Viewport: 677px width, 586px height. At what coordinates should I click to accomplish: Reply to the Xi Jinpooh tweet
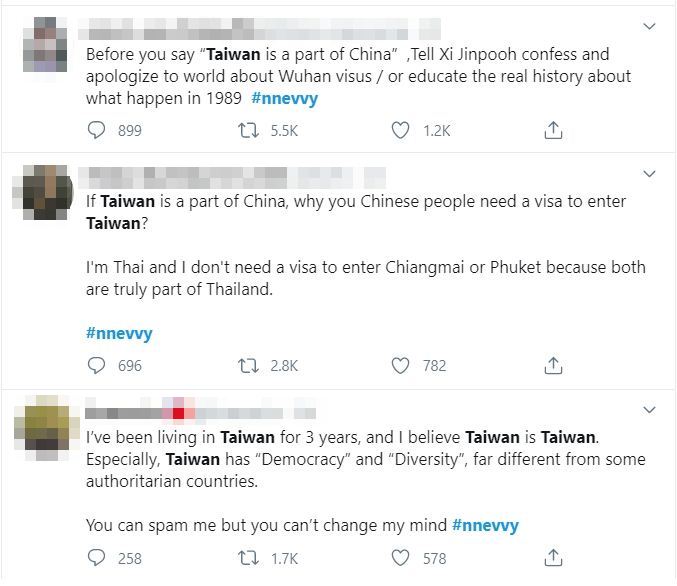97,130
